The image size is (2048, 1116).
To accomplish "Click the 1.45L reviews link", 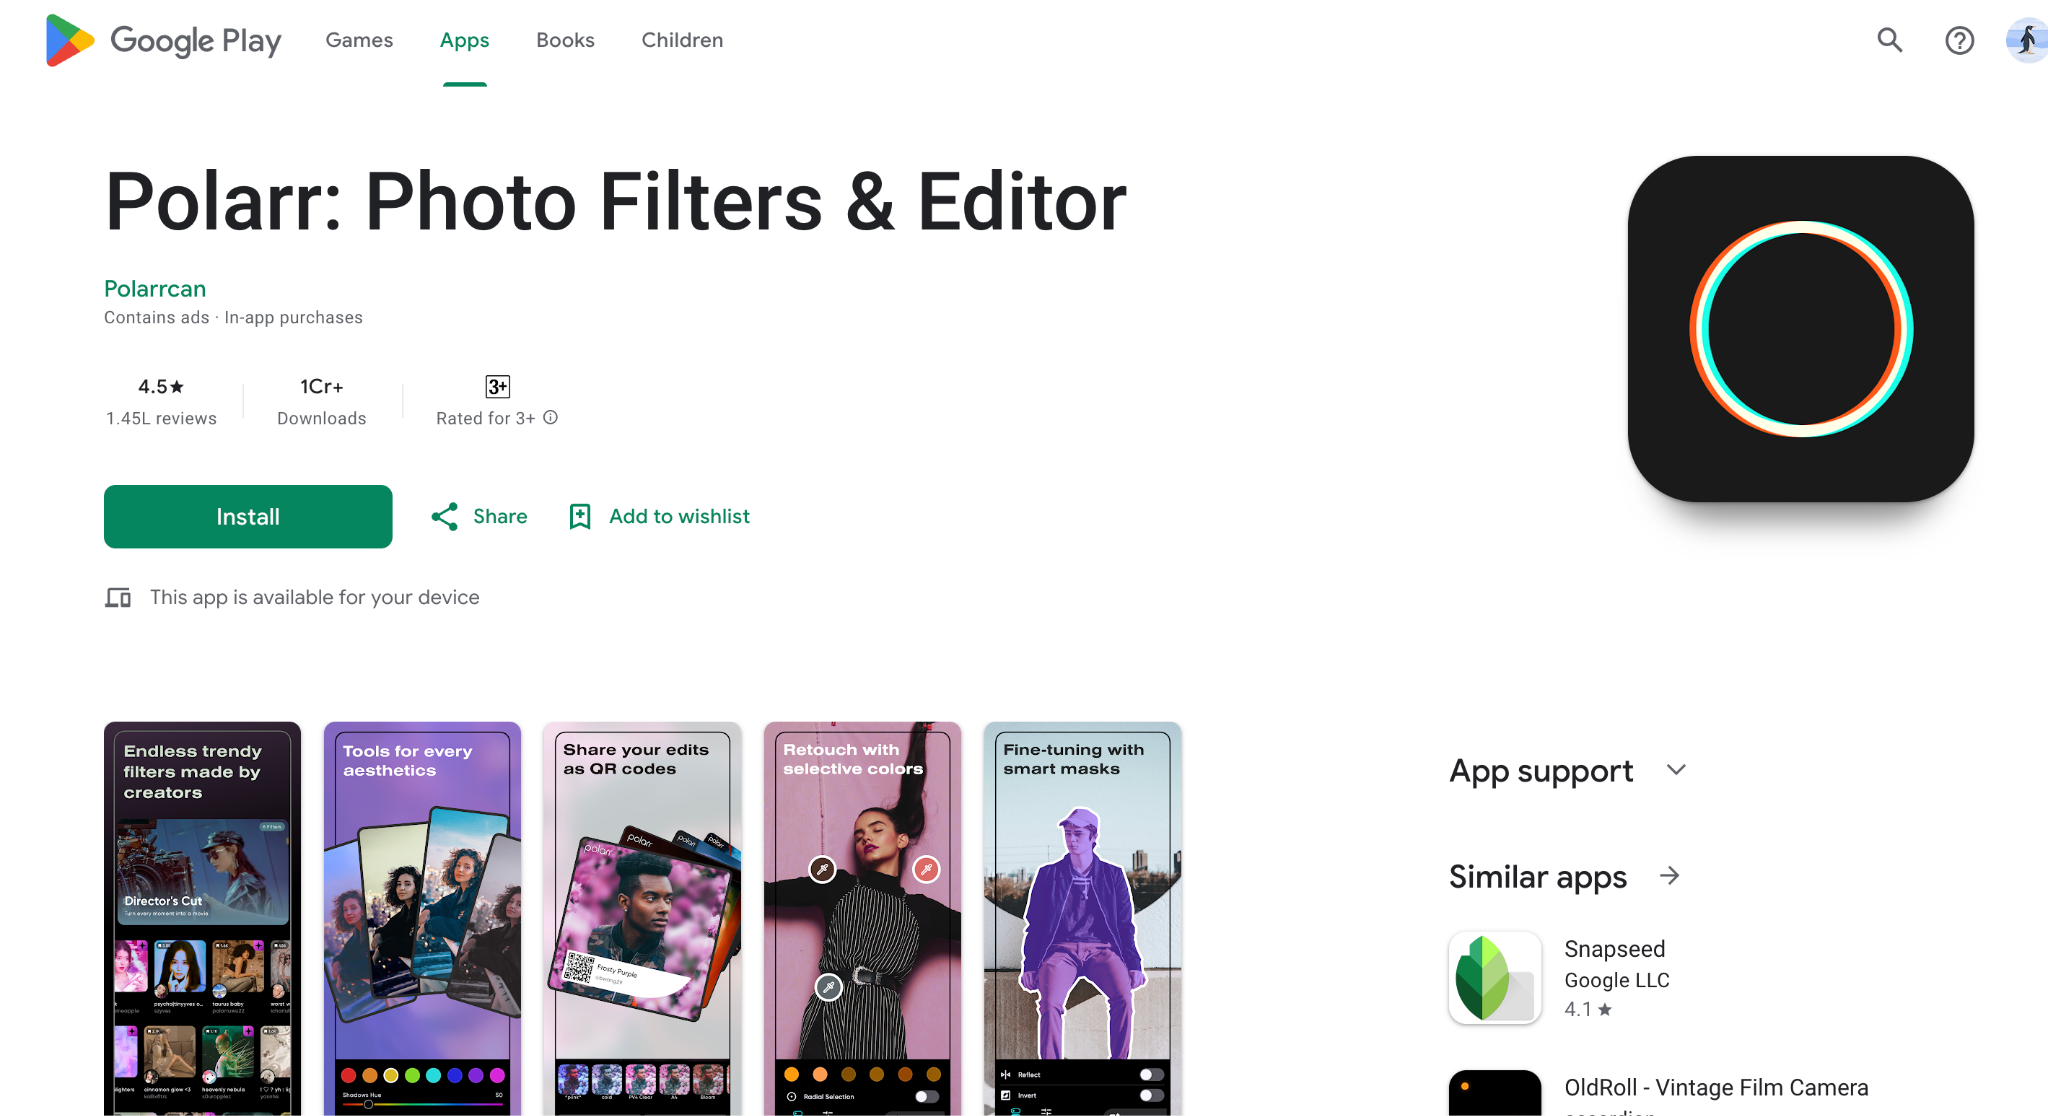I will click(161, 418).
